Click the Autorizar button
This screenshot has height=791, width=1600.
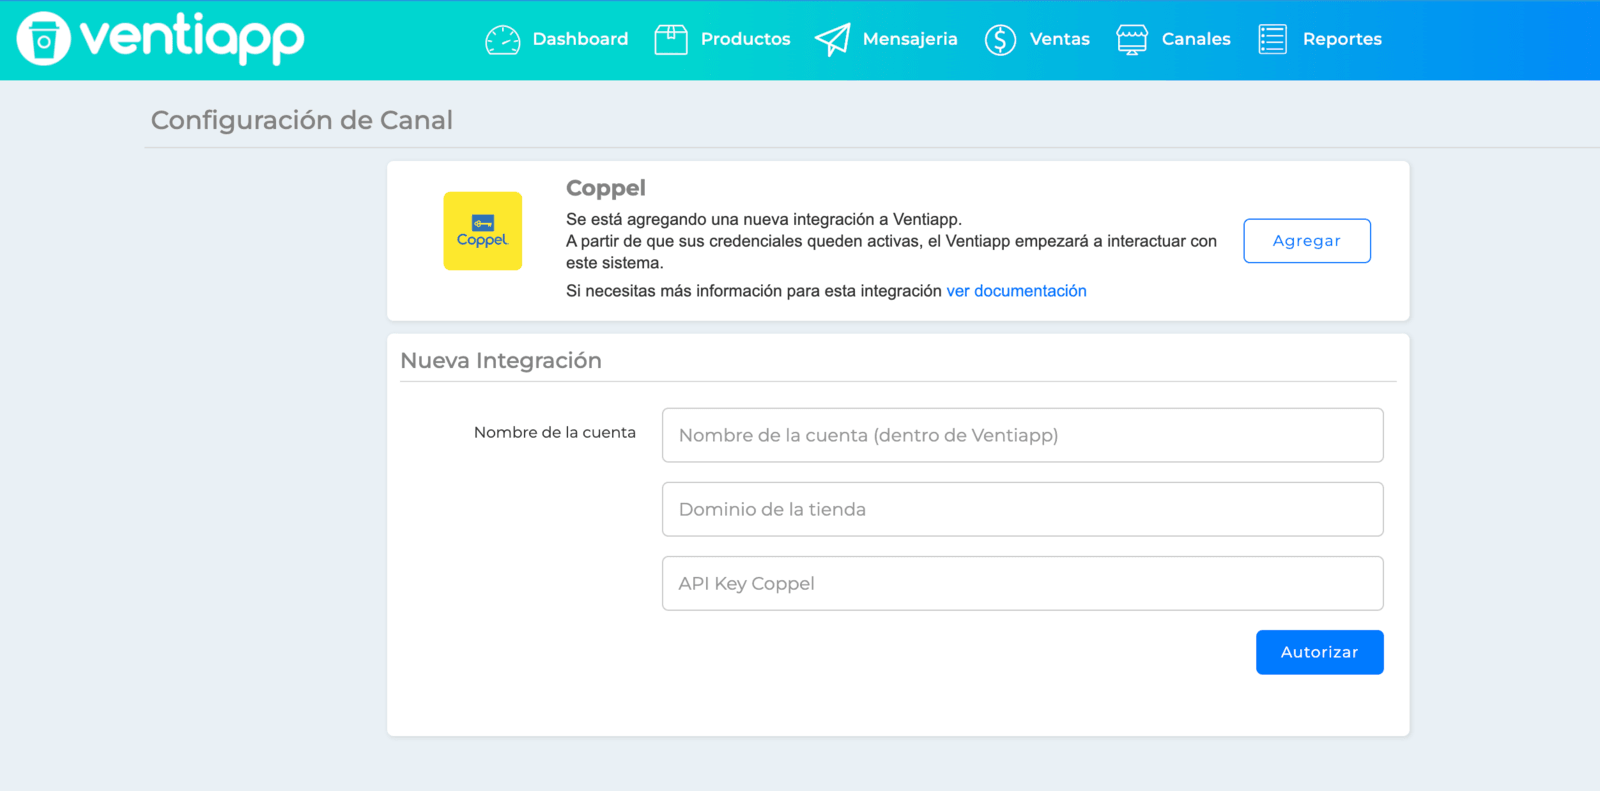[1320, 652]
